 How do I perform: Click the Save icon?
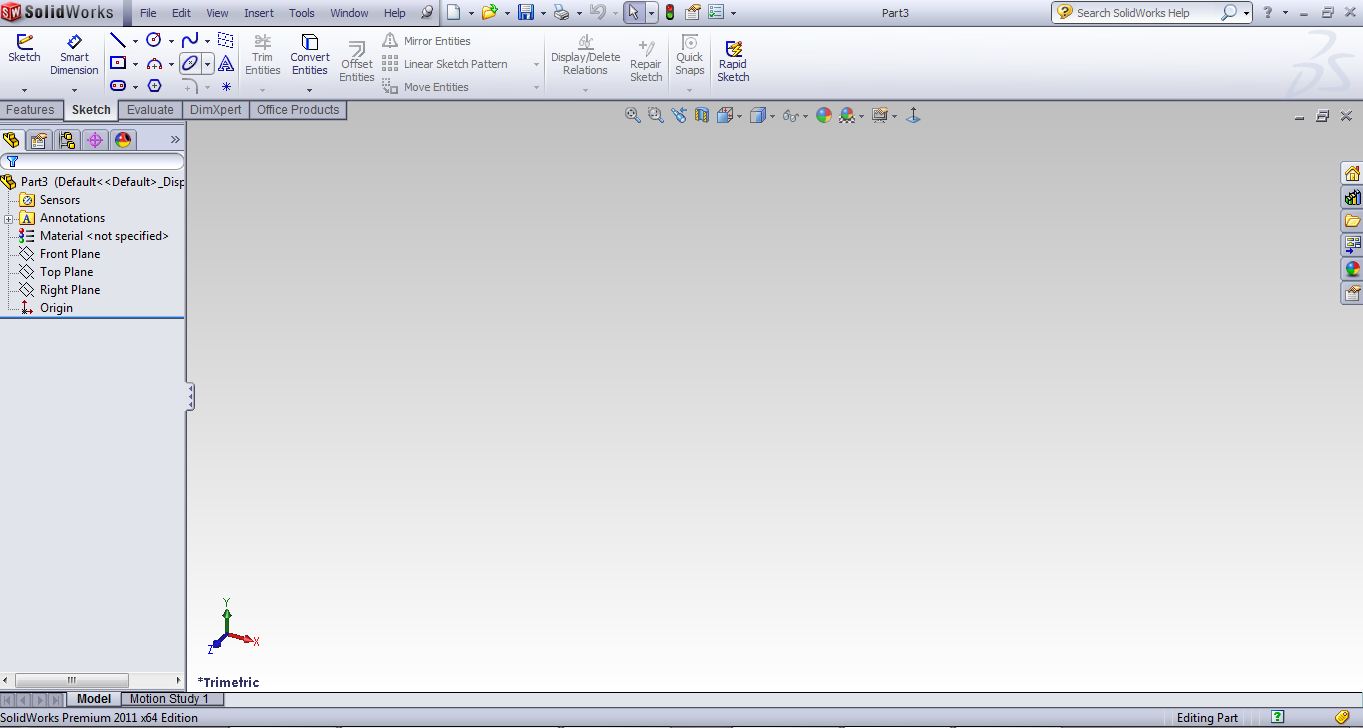tap(526, 13)
